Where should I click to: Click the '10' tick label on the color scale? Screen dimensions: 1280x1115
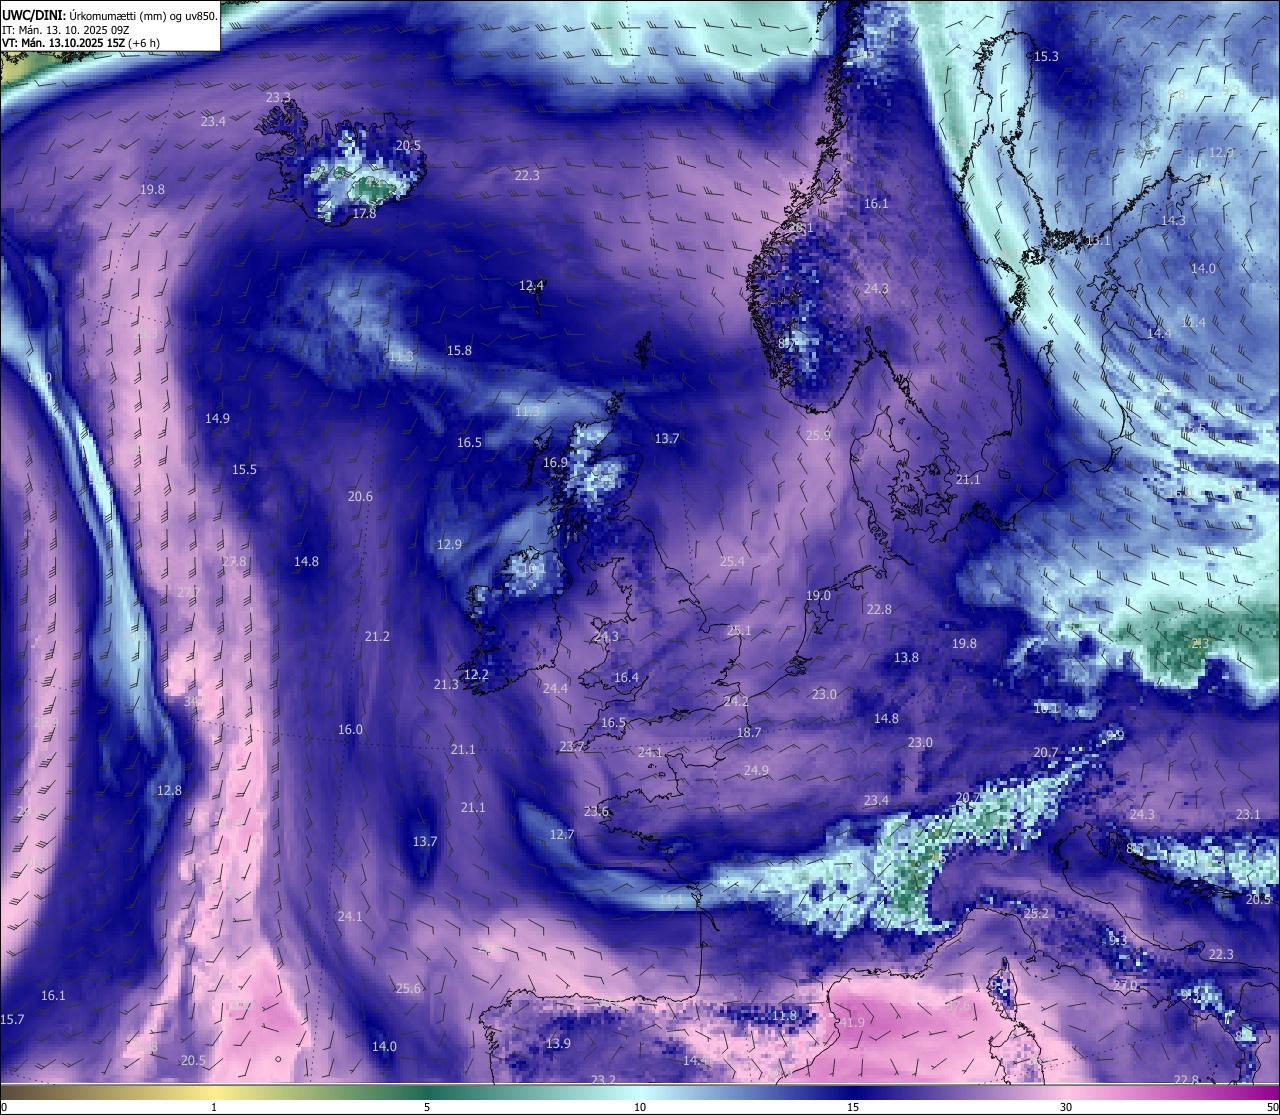coord(639,1106)
